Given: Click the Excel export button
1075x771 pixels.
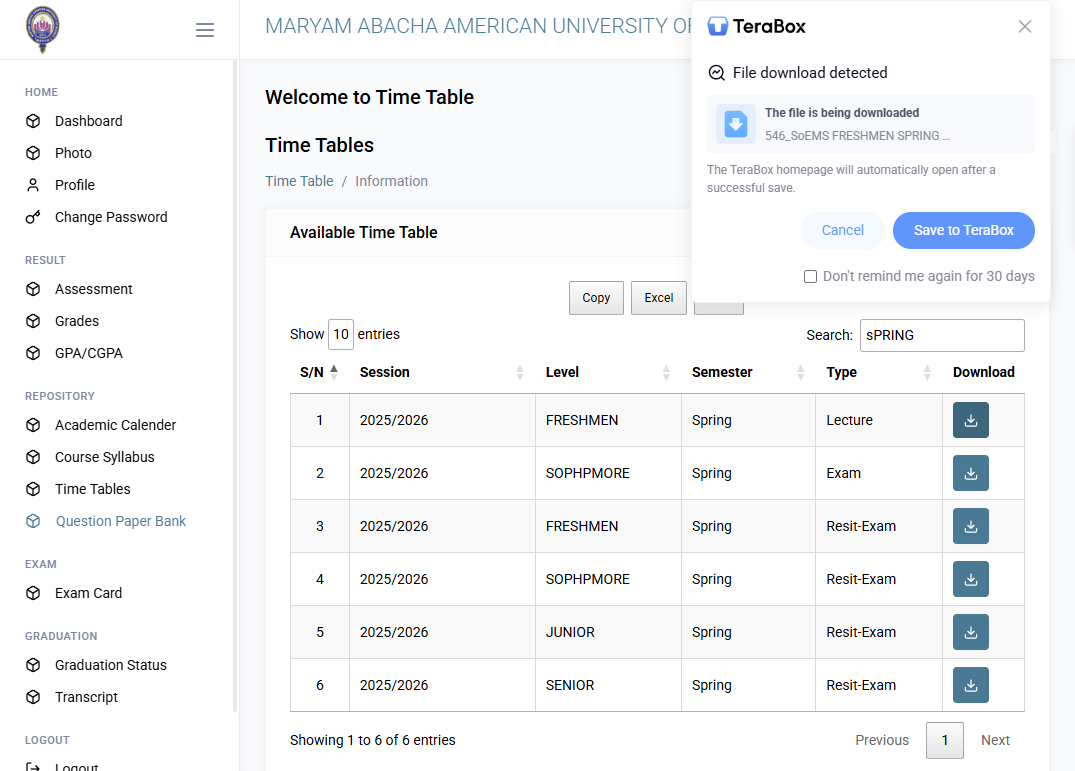Looking at the screenshot, I should pos(659,298).
